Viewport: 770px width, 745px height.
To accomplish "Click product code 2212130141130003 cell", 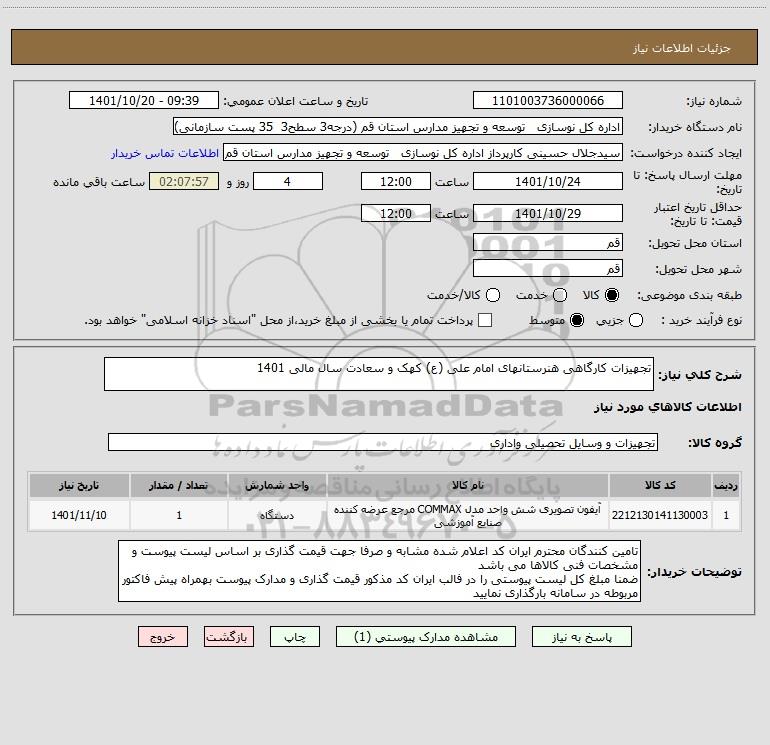I will click(x=660, y=515).
